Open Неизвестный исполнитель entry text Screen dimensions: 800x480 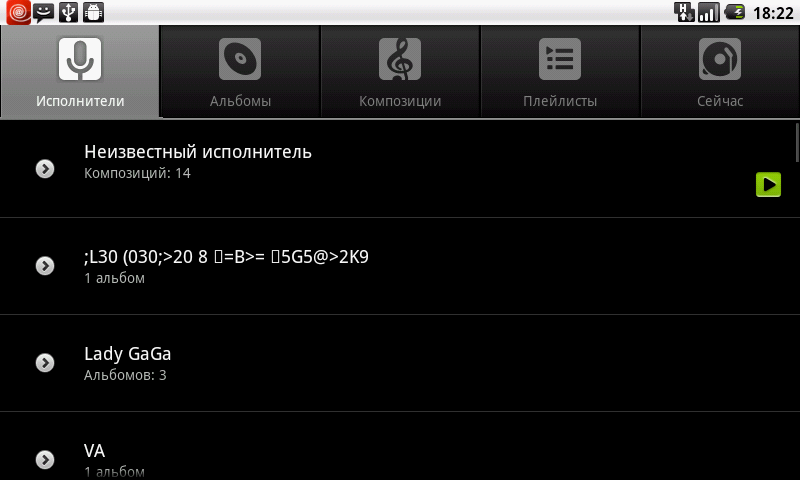(x=198, y=151)
